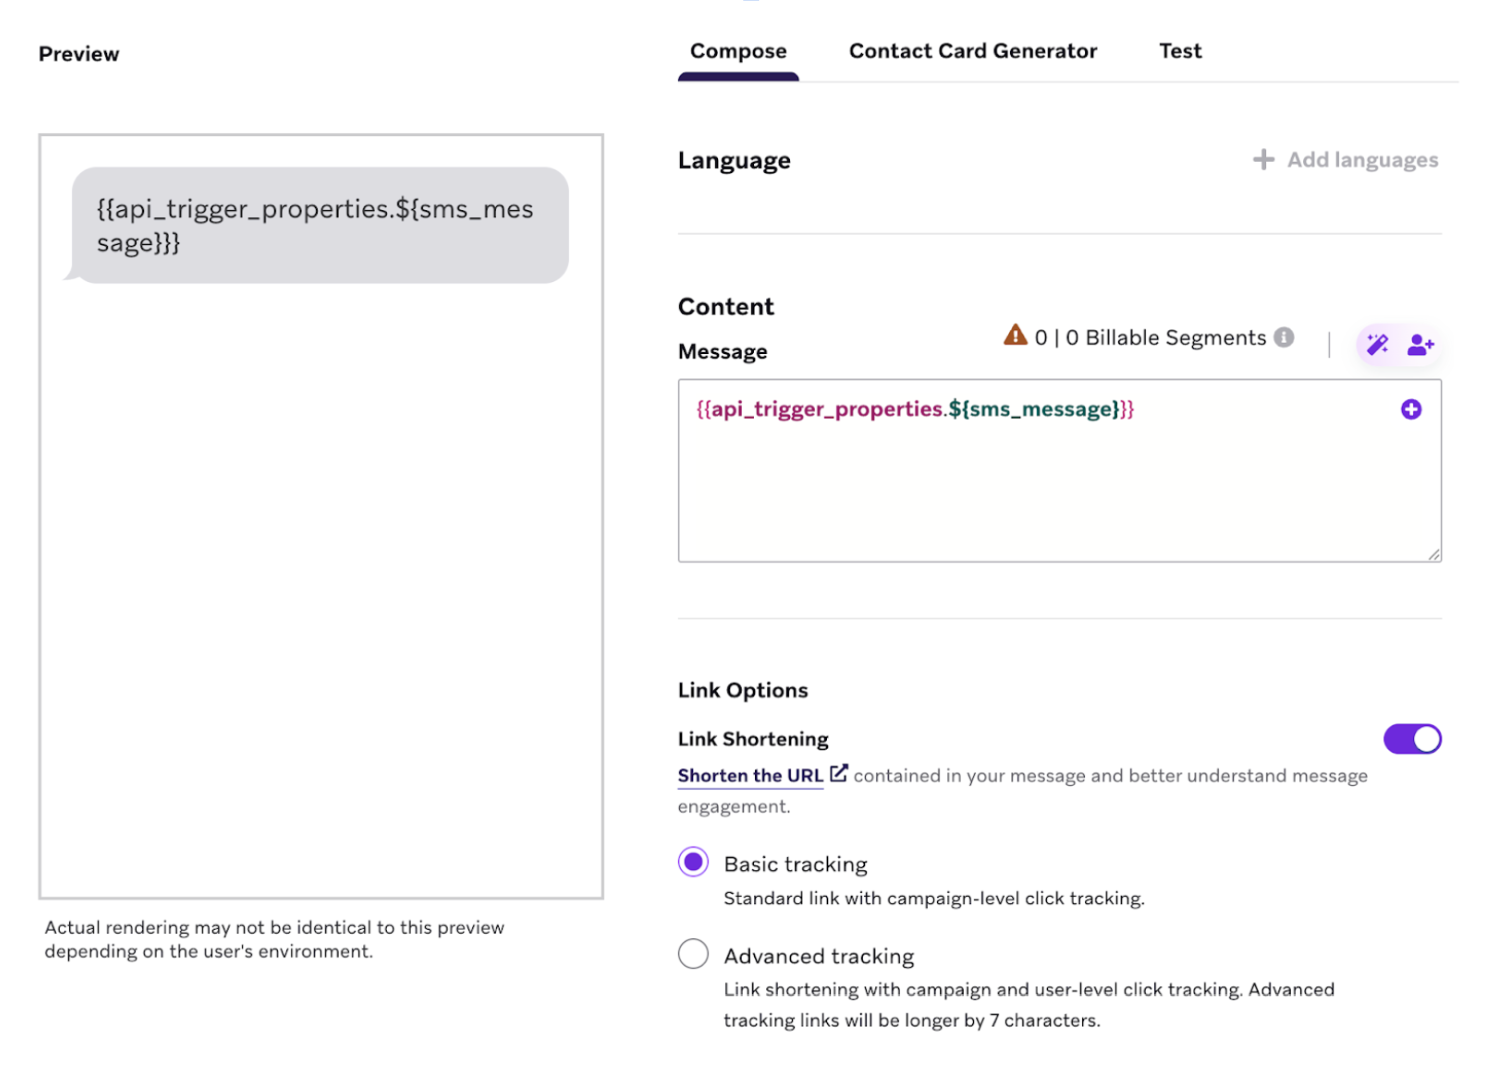Select the Basic tracking radio button
Screen dimensions: 1499x1071
click(x=693, y=861)
